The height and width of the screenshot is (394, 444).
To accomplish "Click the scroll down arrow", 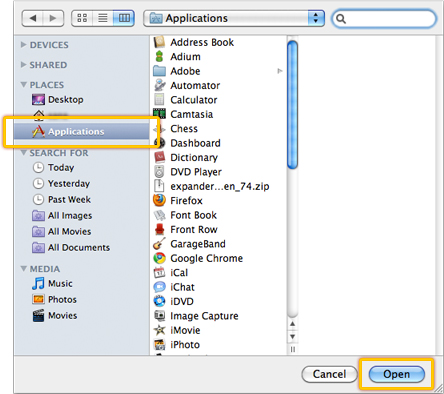I will pos(292,336).
